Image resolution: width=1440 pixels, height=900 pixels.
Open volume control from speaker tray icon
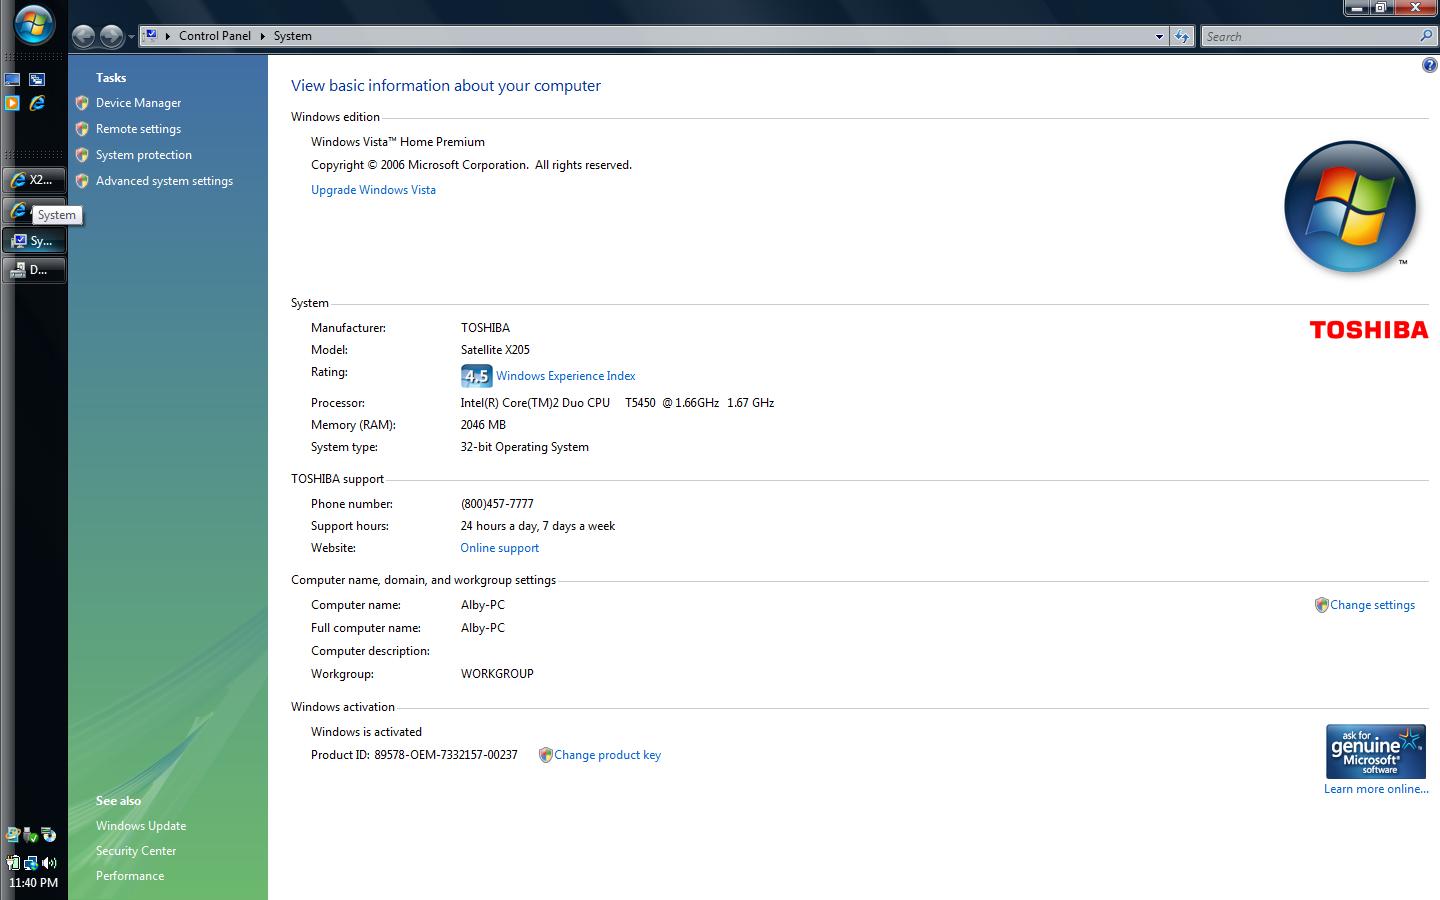point(49,862)
